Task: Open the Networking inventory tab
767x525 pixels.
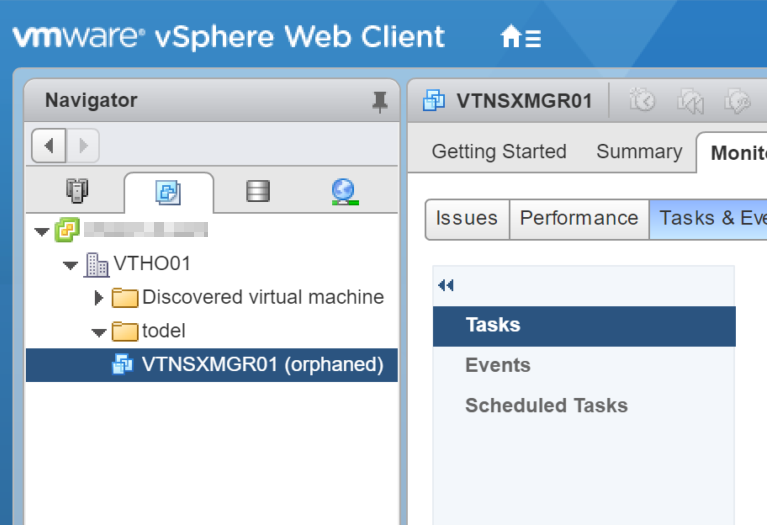Action: click(344, 191)
